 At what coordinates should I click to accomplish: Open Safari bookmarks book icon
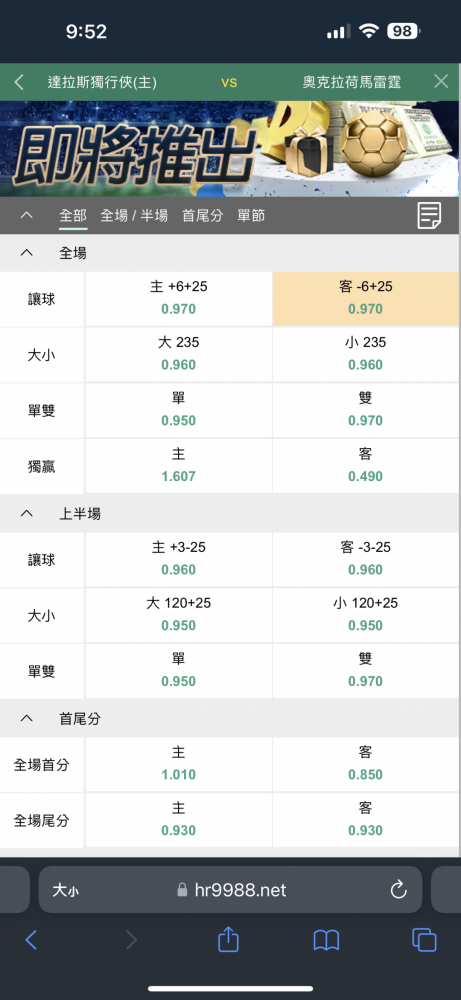[x=326, y=940]
